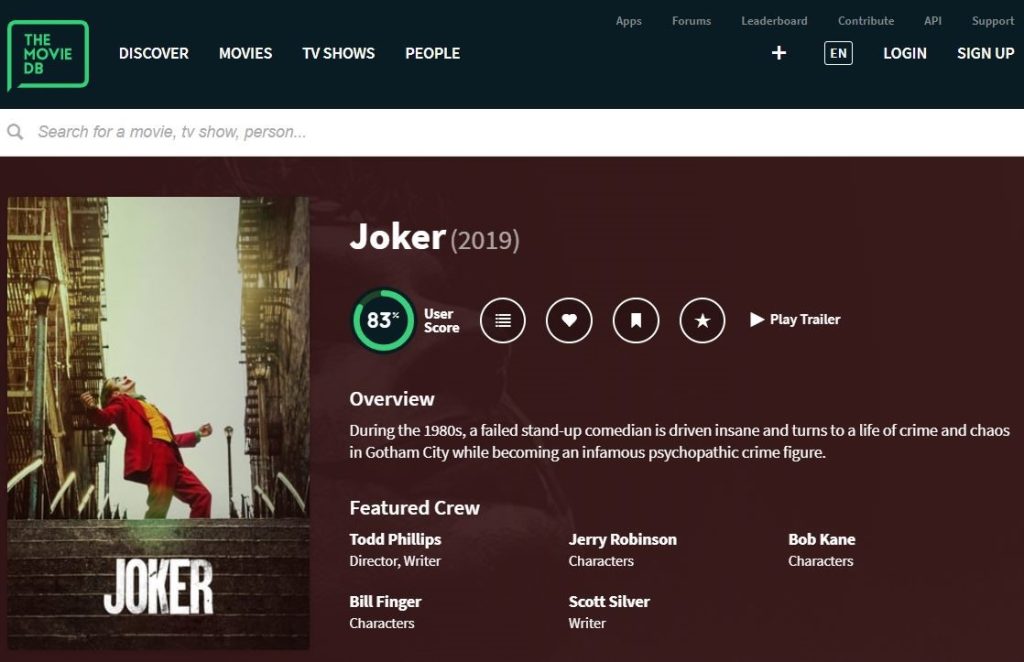
Task: Play the Joker trailer
Action: click(x=795, y=320)
